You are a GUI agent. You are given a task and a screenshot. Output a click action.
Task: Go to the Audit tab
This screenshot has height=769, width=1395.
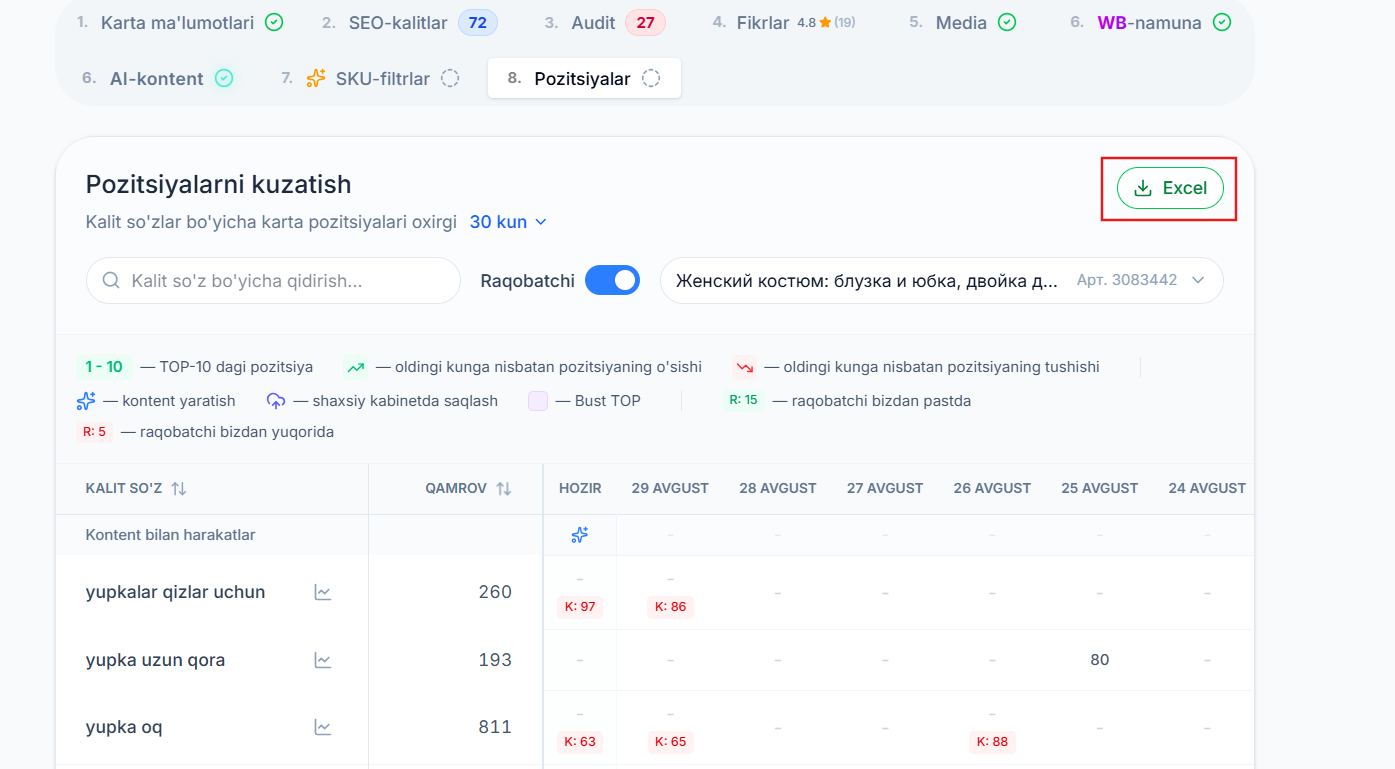point(605,22)
